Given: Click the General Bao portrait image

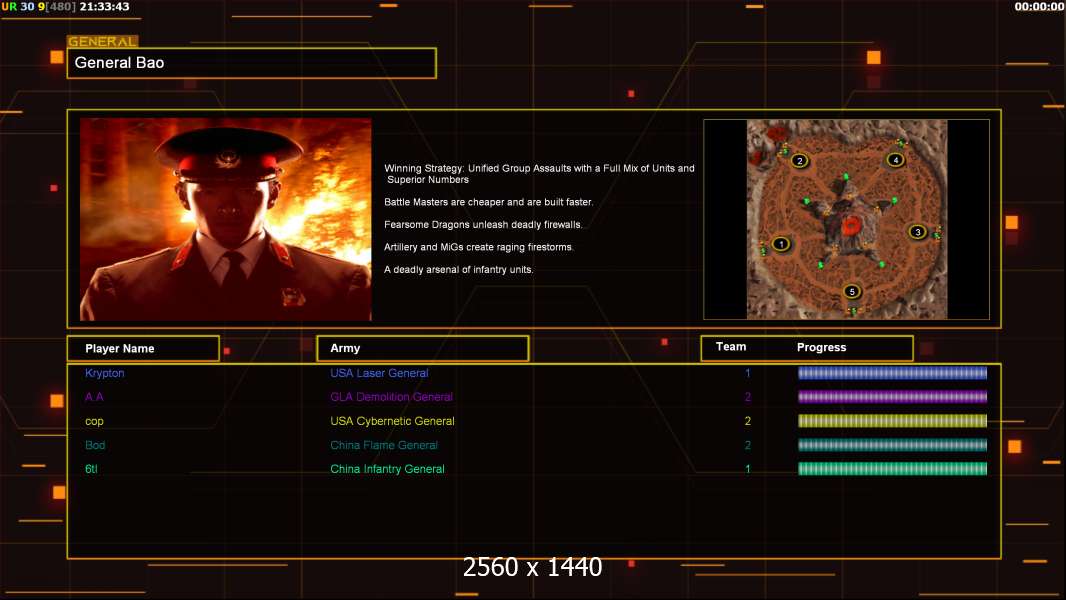Looking at the screenshot, I should (226, 219).
